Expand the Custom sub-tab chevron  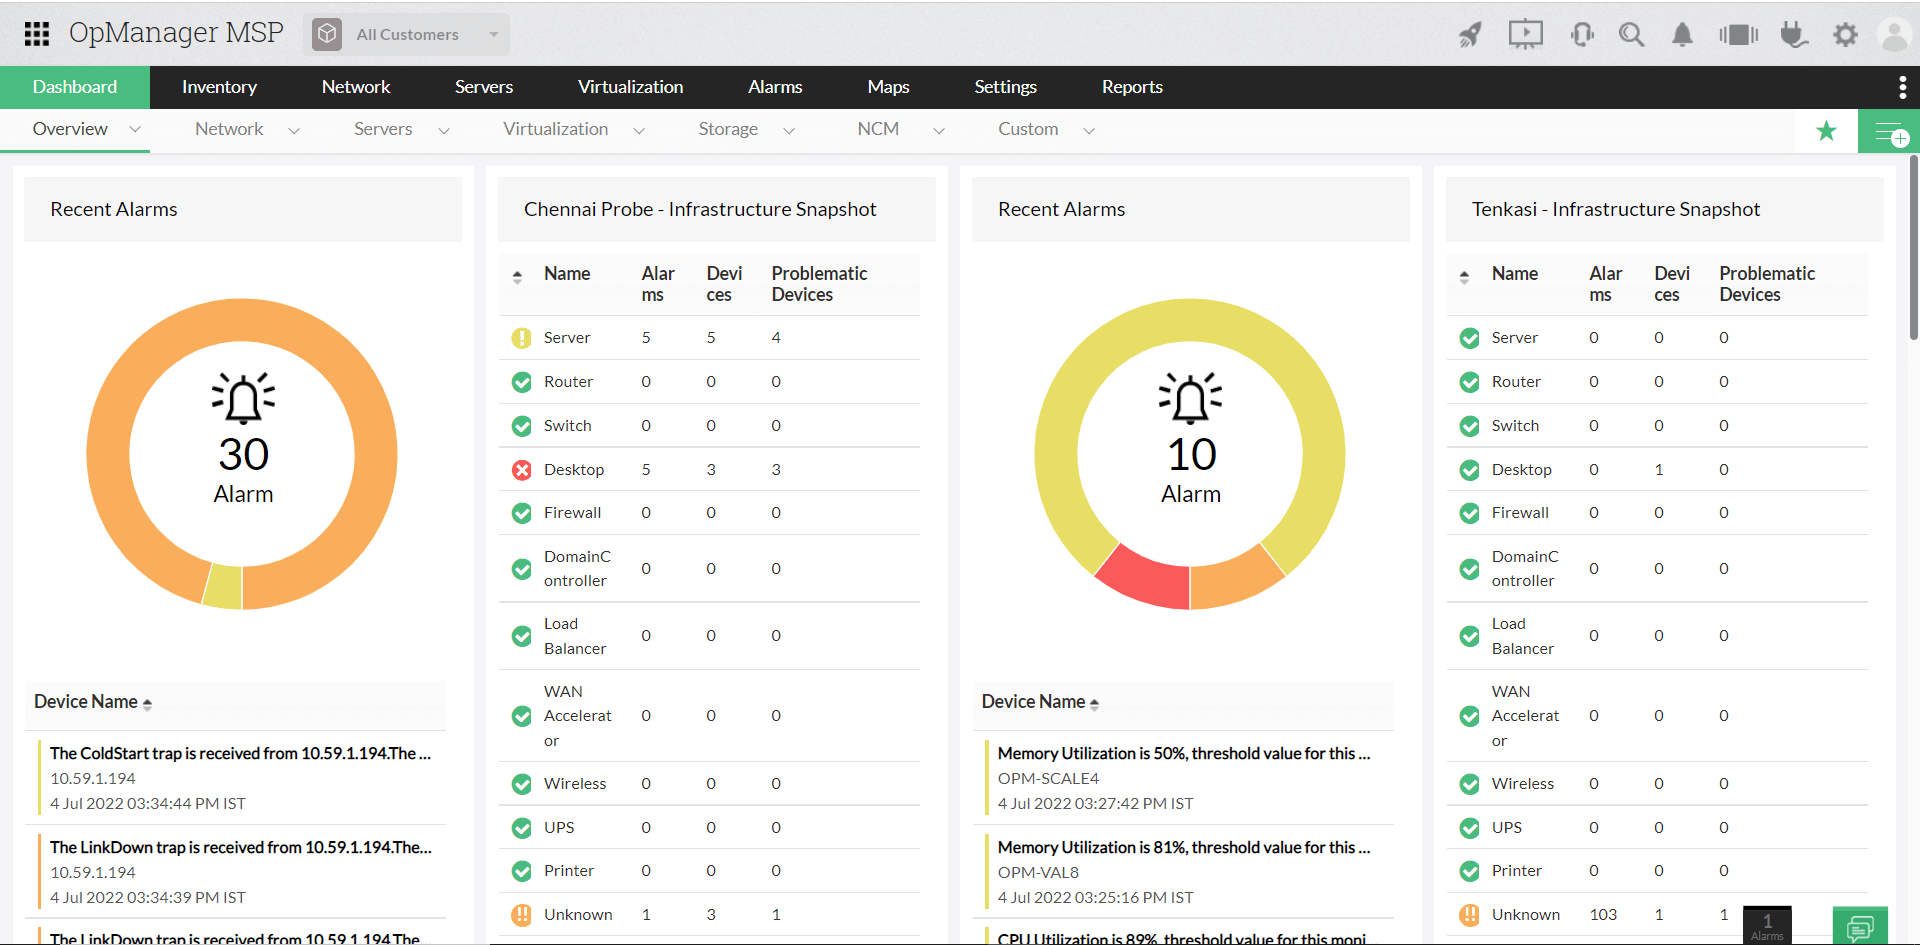tap(1089, 131)
